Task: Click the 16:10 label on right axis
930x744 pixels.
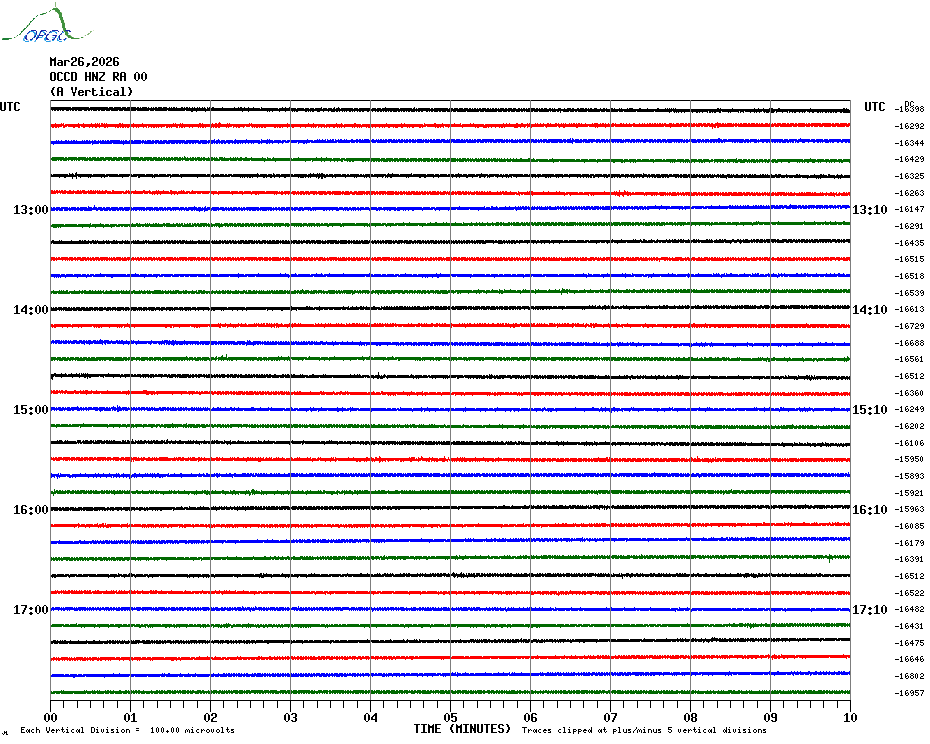Action: 869,510
